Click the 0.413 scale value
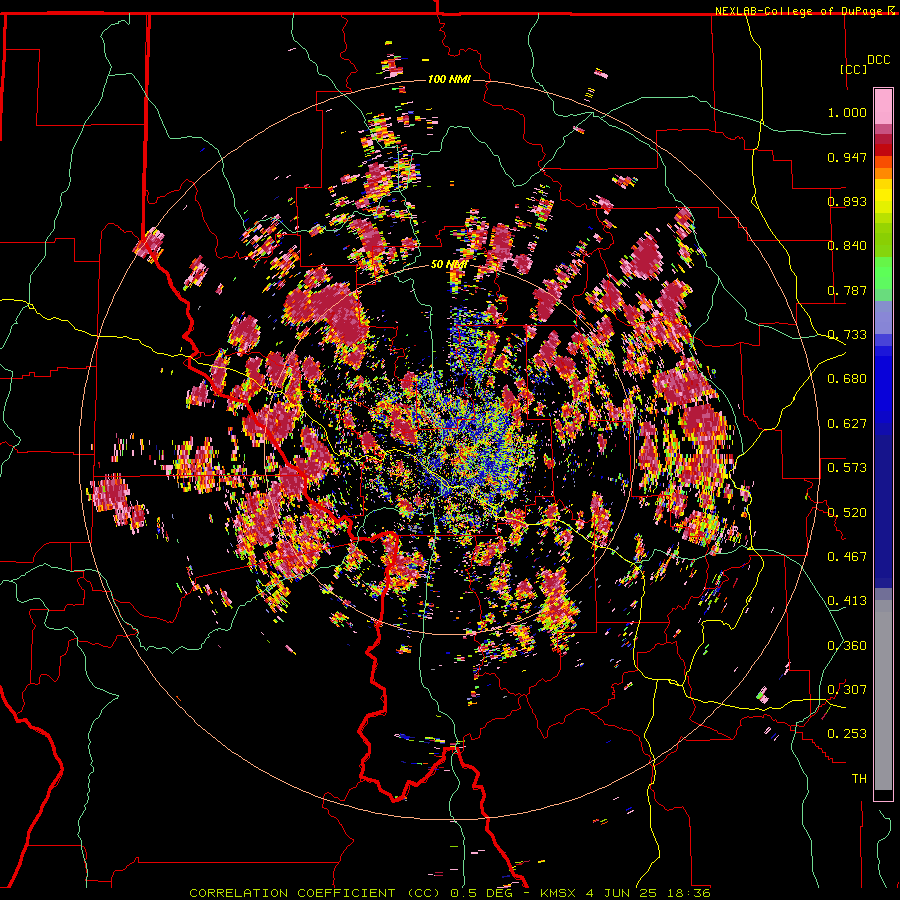 click(847, 601)
